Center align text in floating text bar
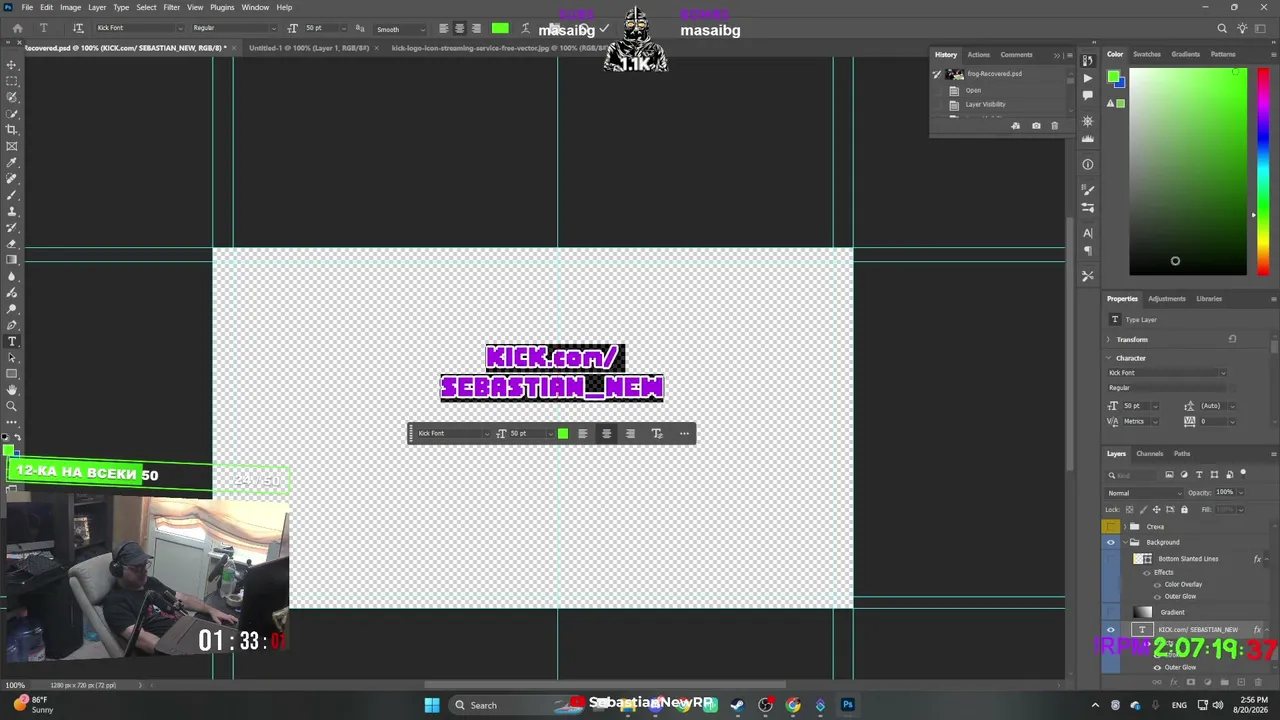The image size is (1280, 720). (606, 433)
